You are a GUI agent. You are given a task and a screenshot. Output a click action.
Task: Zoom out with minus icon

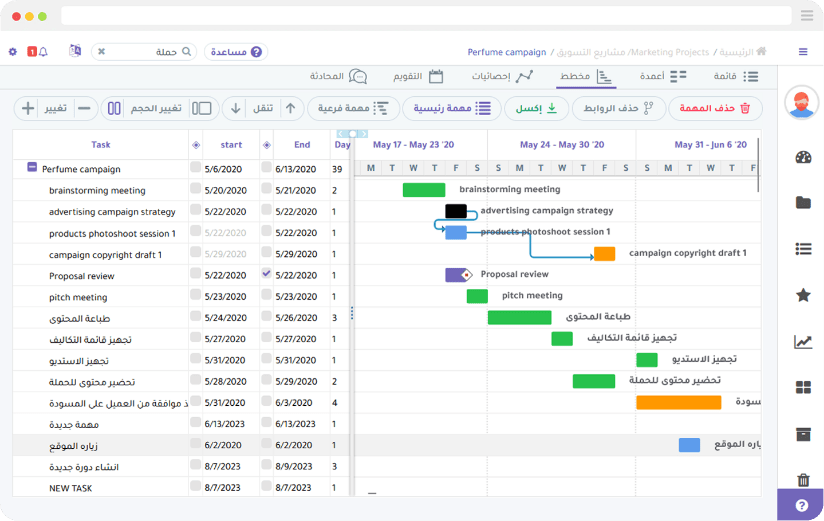tap(84, 108)
